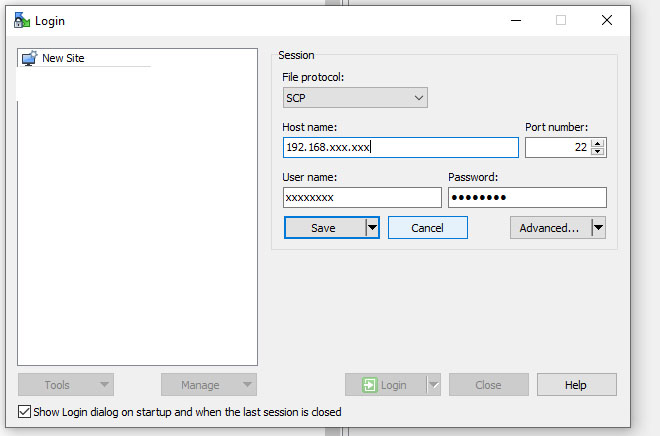The width and height of the screenshot is (660, 436).
Task: Click the port number down arrow
Action: (x=597, y=152)
